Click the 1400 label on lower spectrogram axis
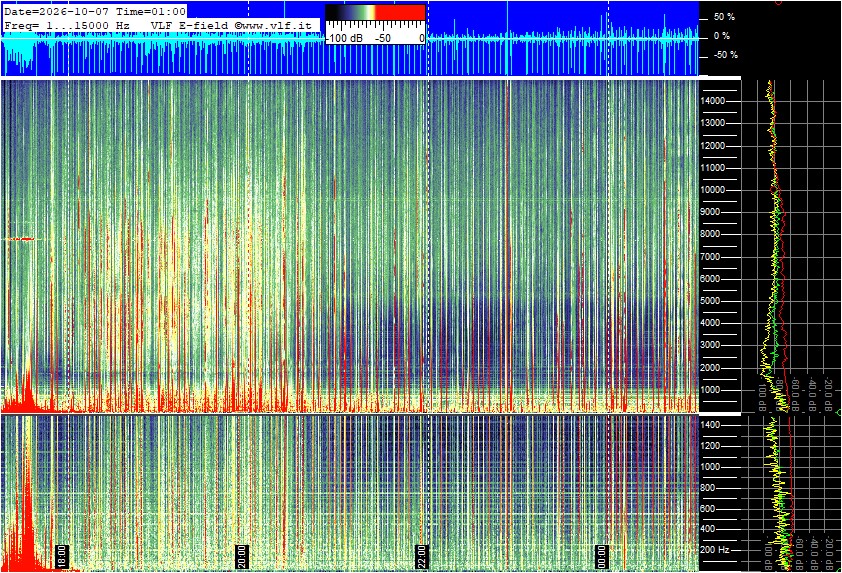The width and height of the screenshot is (842, 573). point(710,425)
